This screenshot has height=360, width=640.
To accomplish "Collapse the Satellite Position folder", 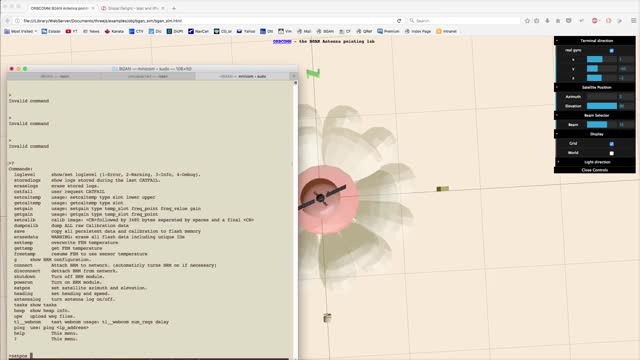I will point(595,87).
